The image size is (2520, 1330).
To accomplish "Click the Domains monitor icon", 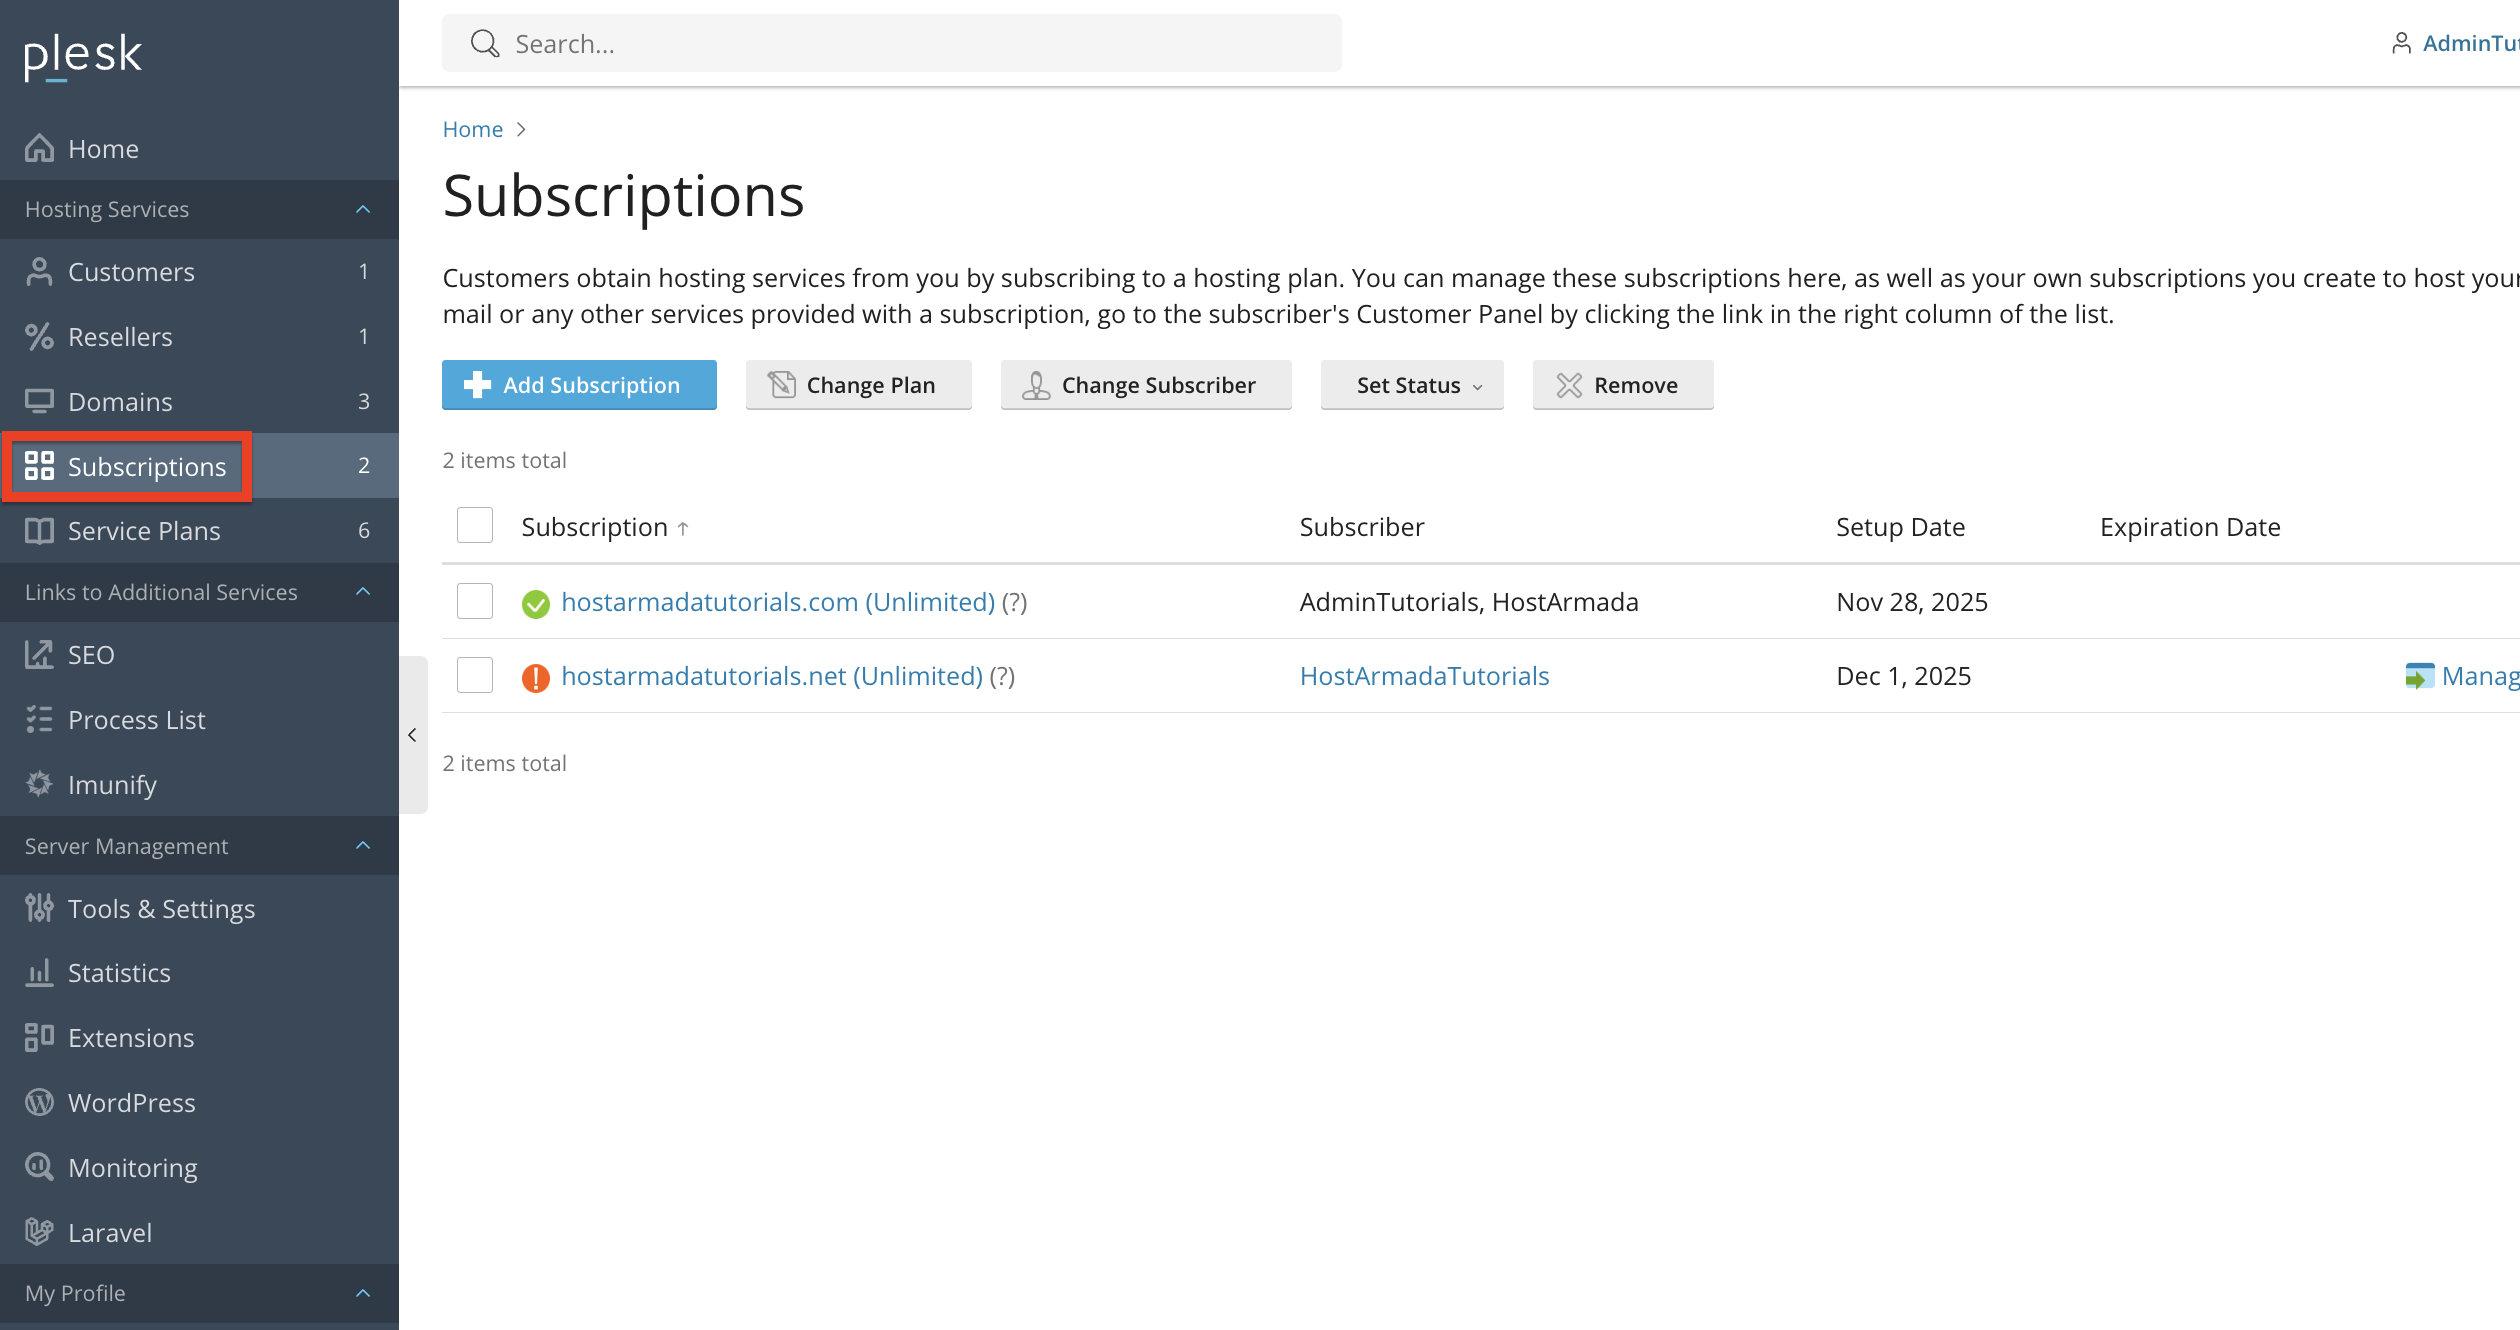I will click(39, 402).
